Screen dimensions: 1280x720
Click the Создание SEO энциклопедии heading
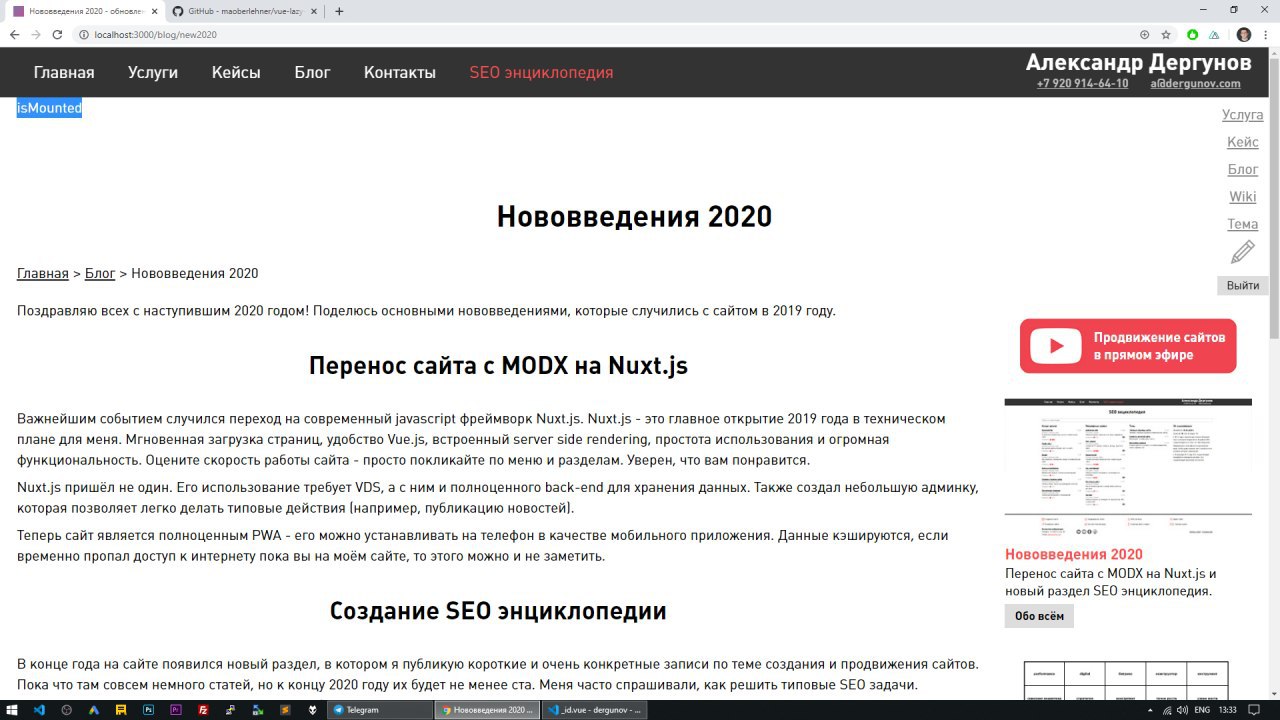pyautogui.click(x=498, y=611)
